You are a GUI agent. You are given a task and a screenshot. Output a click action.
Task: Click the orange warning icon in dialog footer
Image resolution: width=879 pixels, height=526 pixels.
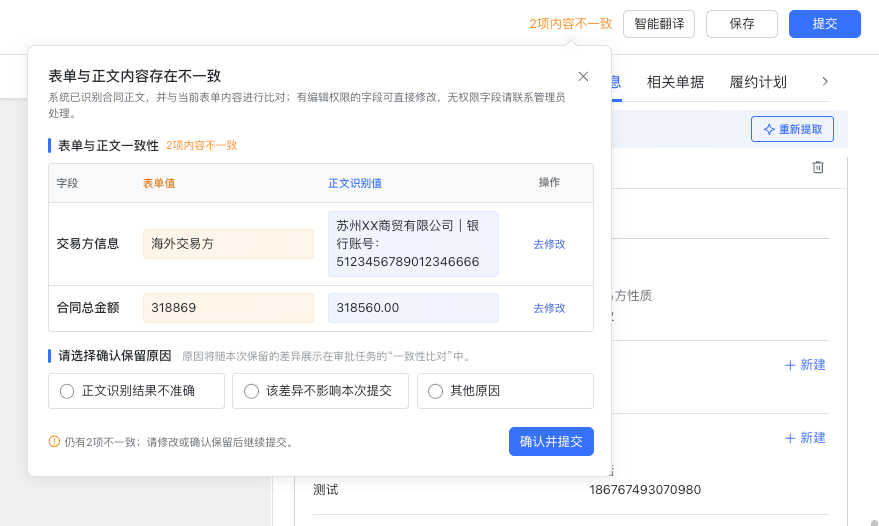pos(54,441)
